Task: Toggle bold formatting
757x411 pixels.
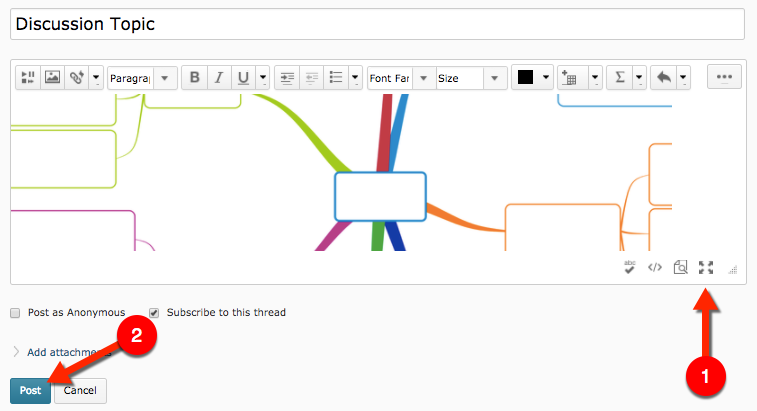Action: pyautogui.click(x=195, y=77)
